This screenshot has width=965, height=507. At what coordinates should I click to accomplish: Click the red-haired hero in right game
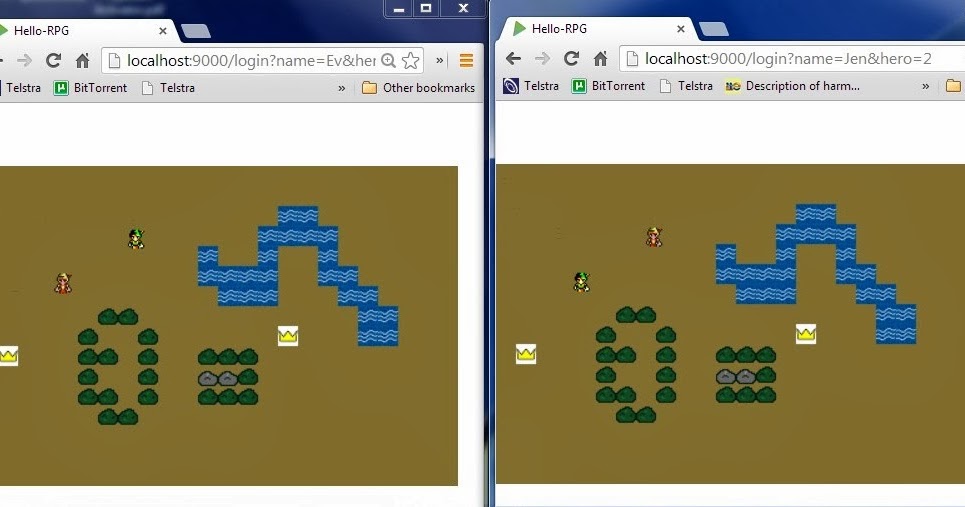click(654, 237)
